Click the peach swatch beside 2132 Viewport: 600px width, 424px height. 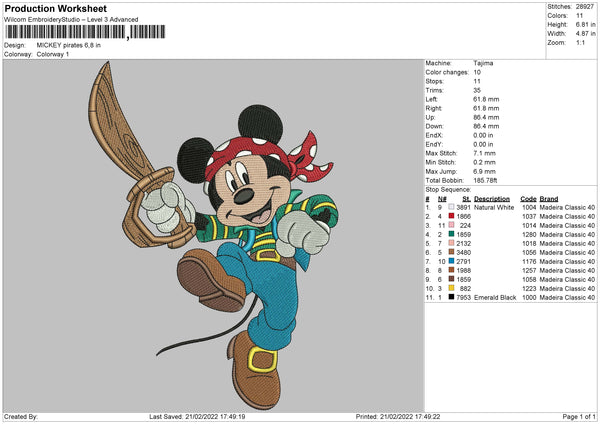(452, 243)
